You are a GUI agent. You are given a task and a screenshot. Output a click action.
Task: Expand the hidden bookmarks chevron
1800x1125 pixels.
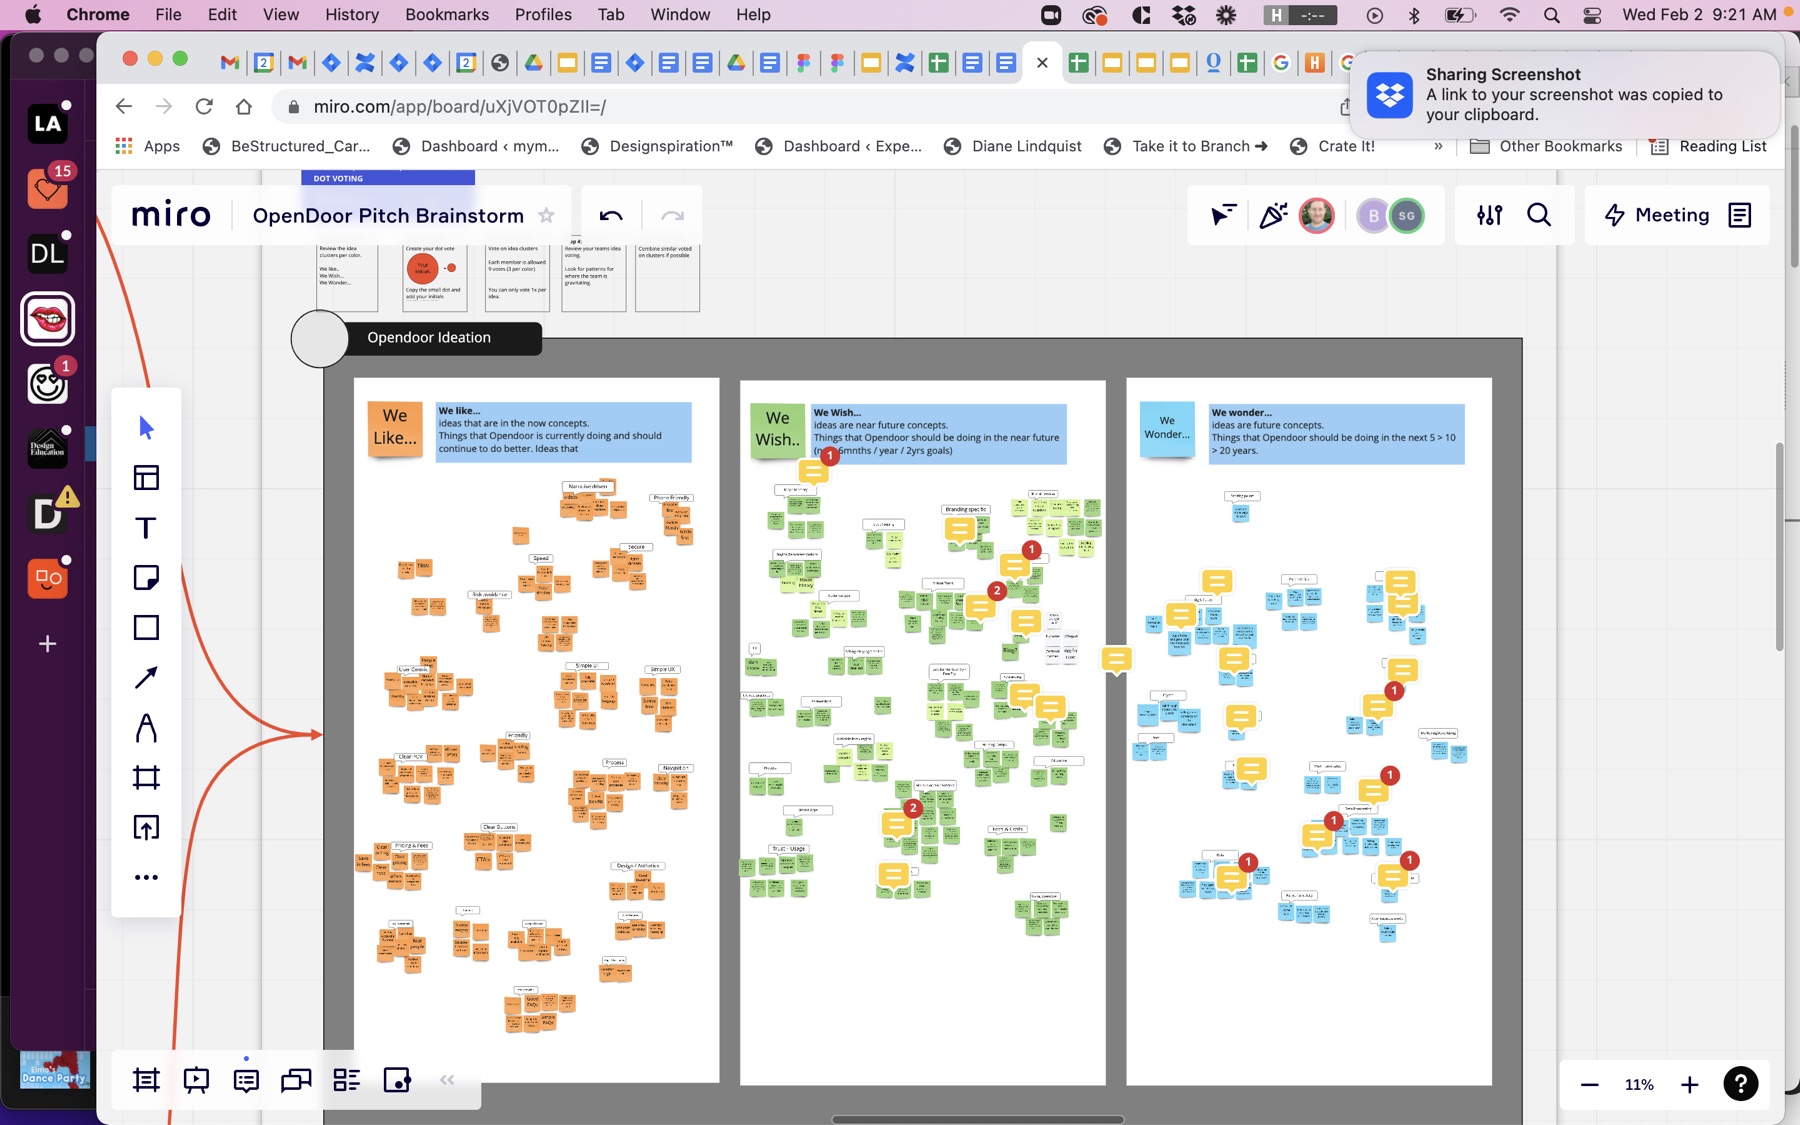[x=1438, y=146]
